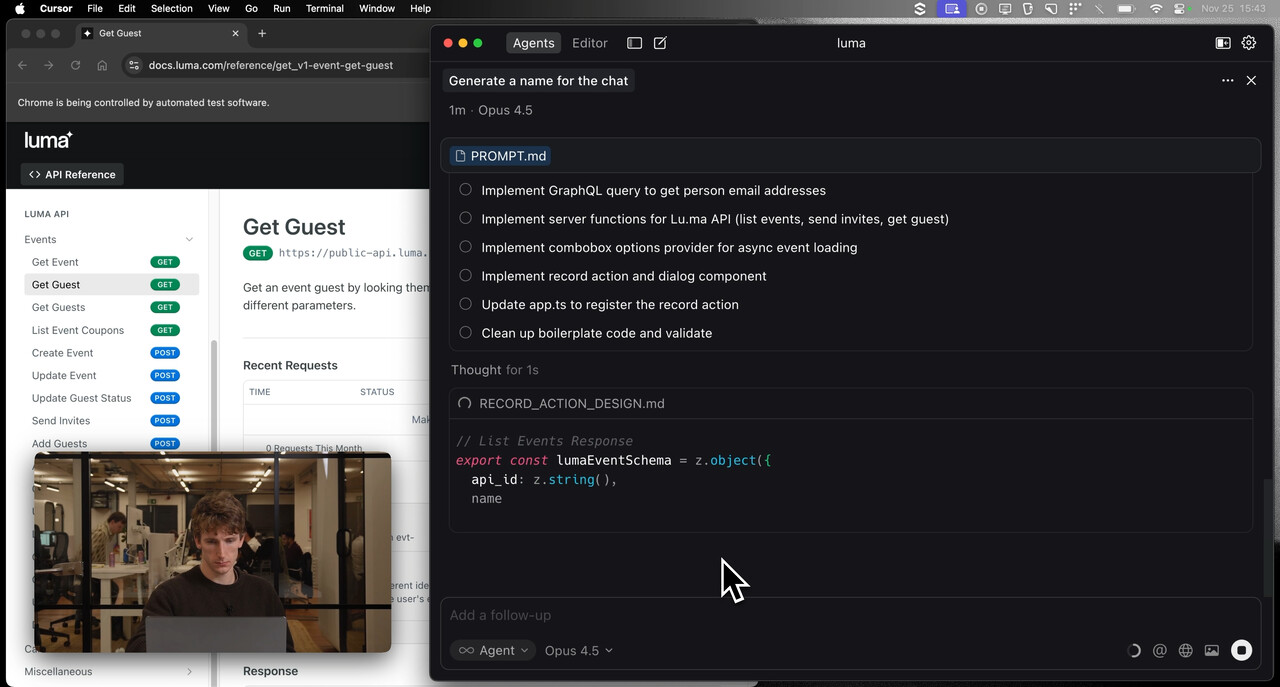Open the Terminal menu in menu bar
Screen dimensions: 1280x687
point(324,8)
